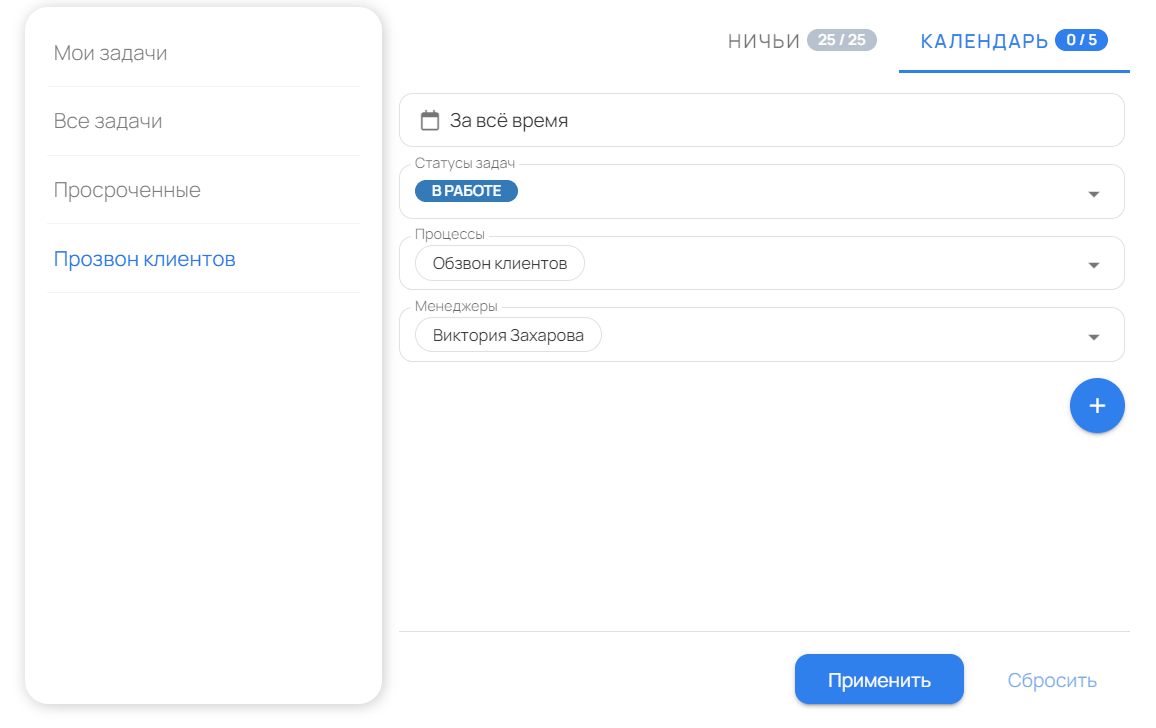Image resolution: width=1156 pixels, height=728 pixels.
Task: Switch to the НИЧЬИ tab
Action: [764, 41]
